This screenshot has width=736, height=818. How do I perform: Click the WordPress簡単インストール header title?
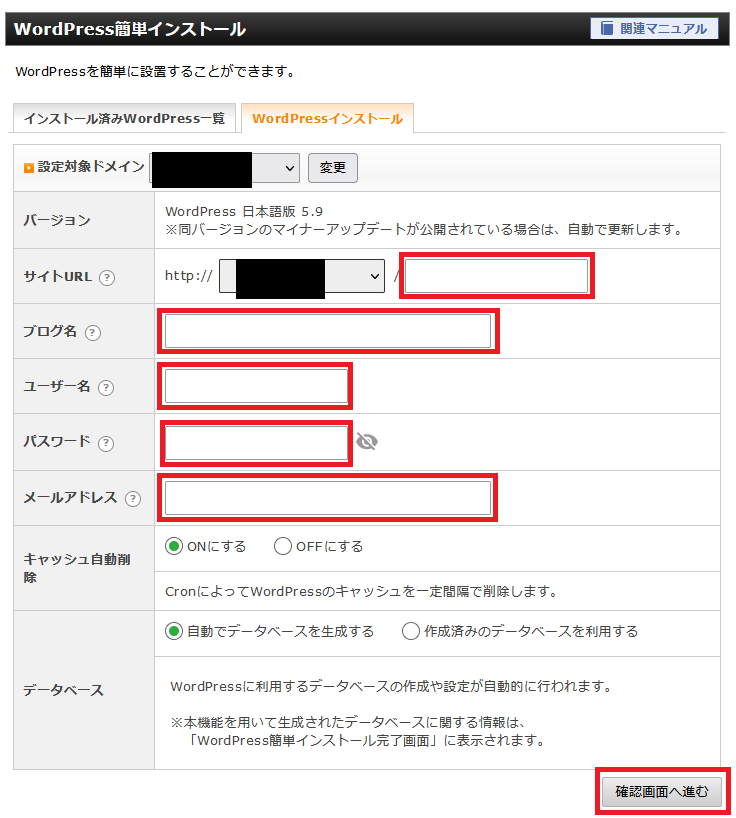point(130,29)
